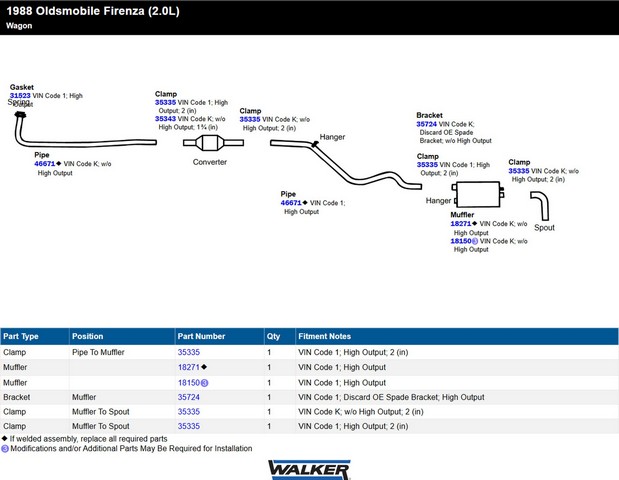Click the Fitment Notes column header
Image resolution: width=619 pixels, height=480 pixels.
tap(324, 337)
